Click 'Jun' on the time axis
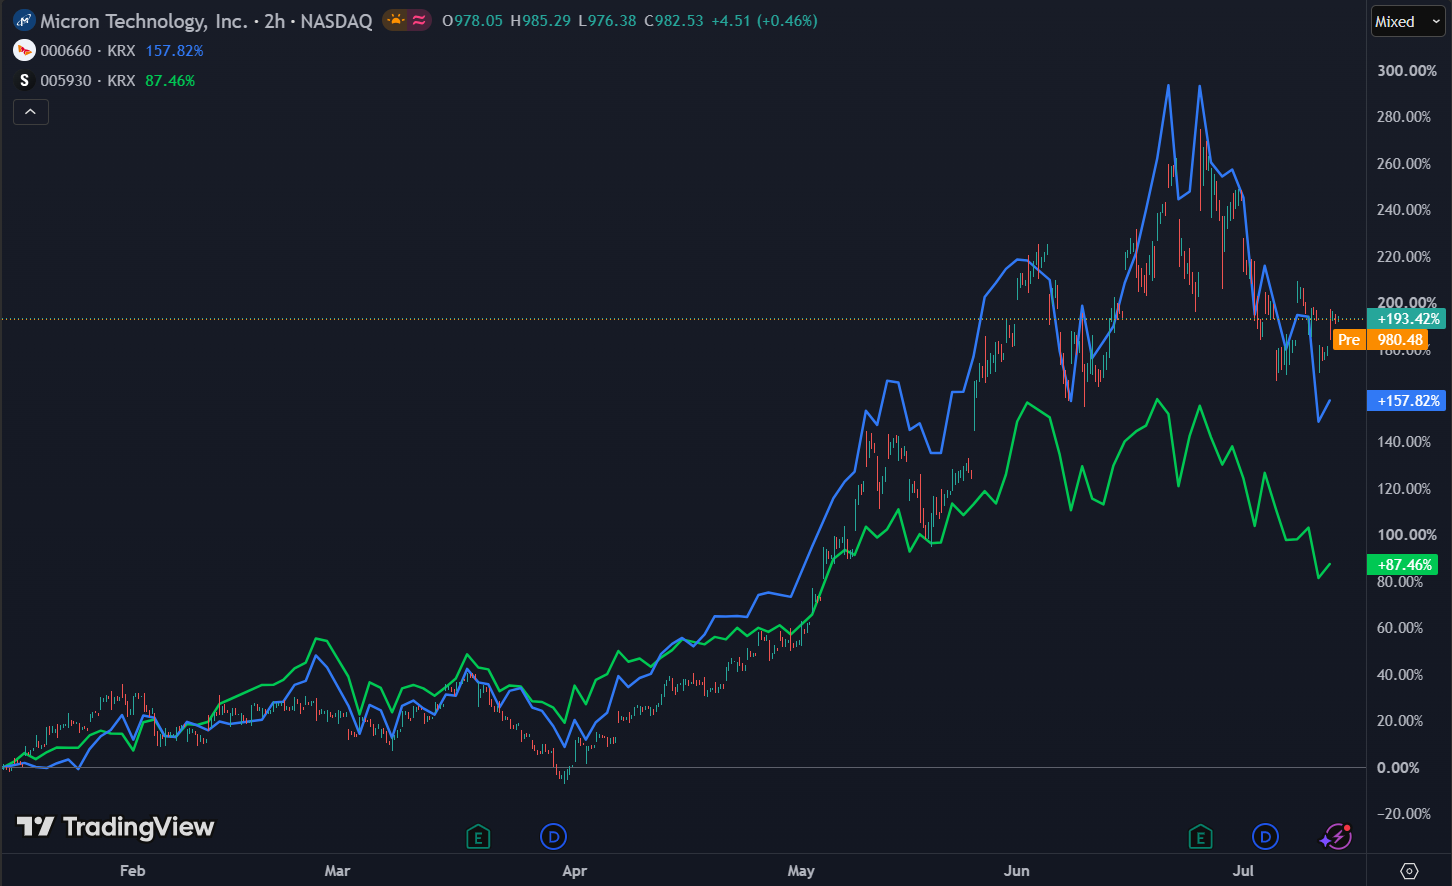The height and width of the screenshot is (886, 1452). point(1017,871)
